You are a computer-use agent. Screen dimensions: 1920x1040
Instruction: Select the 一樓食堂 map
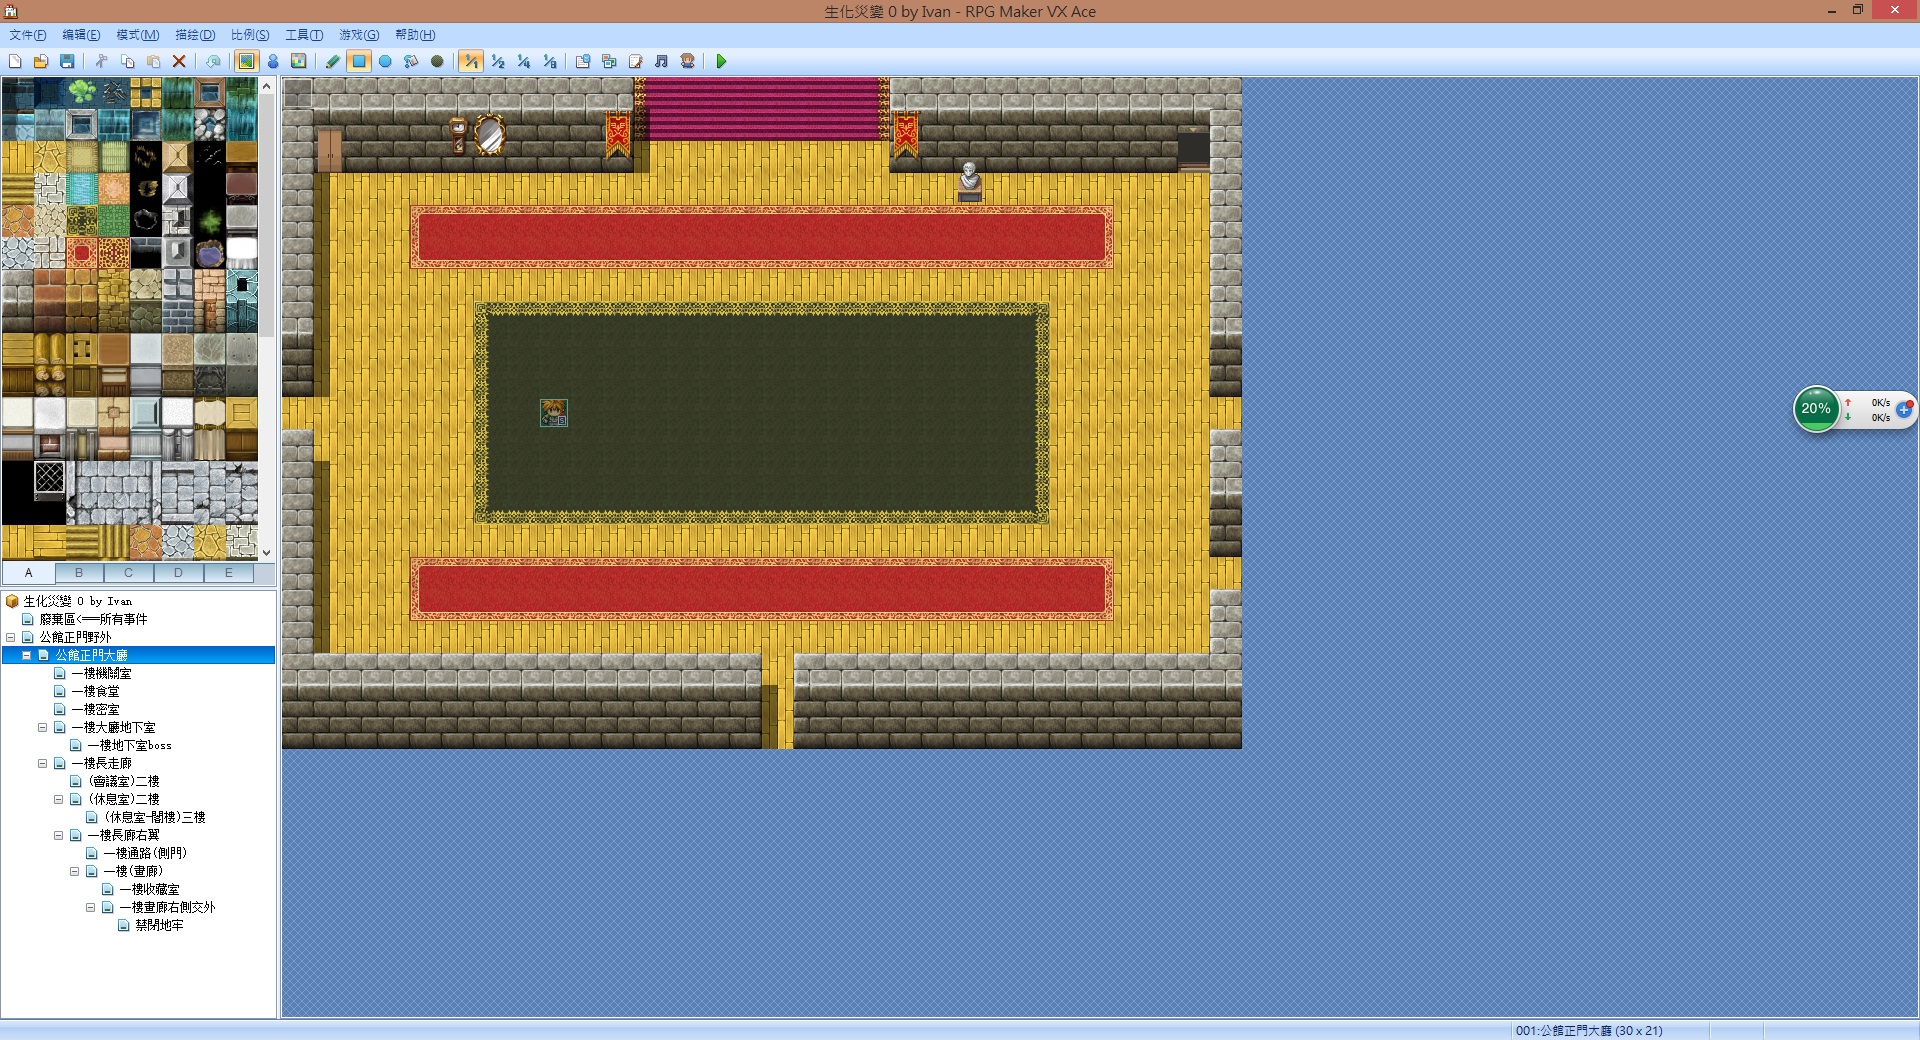click(x=95, y=691)
